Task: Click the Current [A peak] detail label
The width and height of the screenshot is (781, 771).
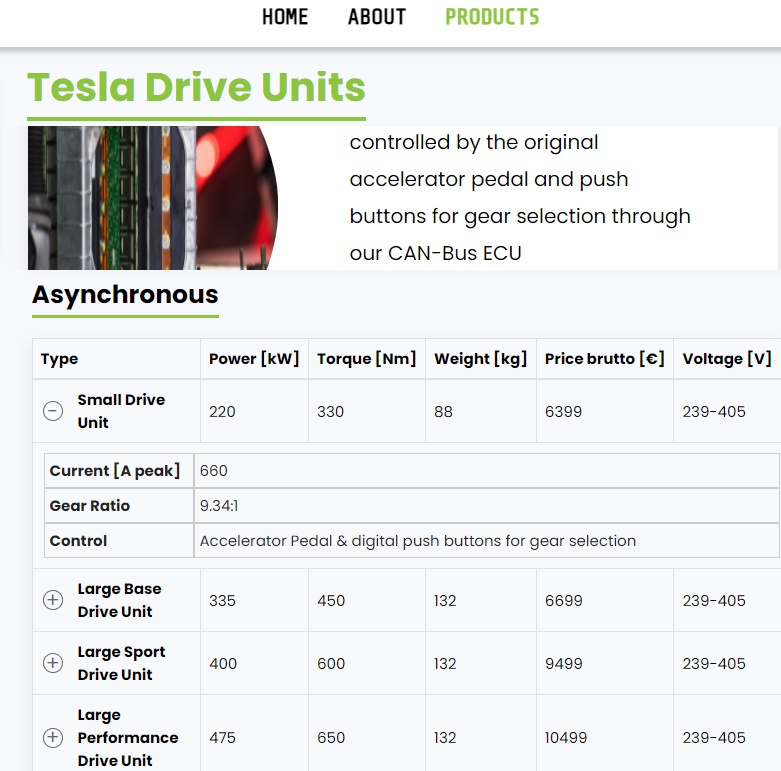Action: point(115,471)
